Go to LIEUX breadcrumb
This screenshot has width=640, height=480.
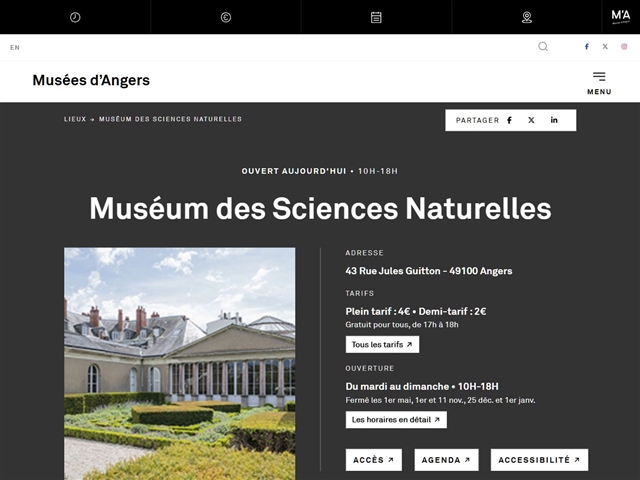coord(75,119)
